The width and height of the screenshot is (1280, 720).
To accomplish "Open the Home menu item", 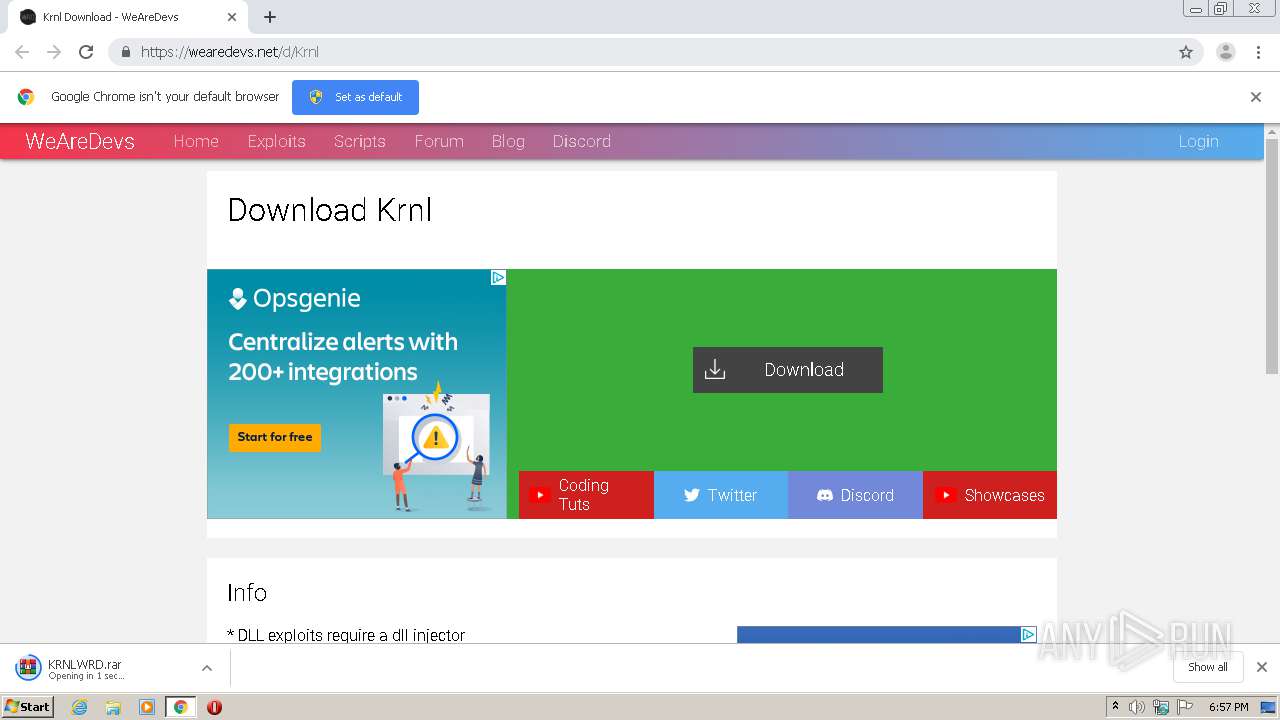I will tap(196, 141).
